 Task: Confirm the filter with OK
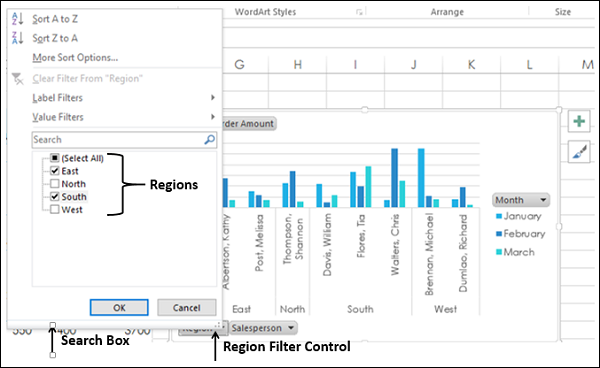[x=119, y=308]
